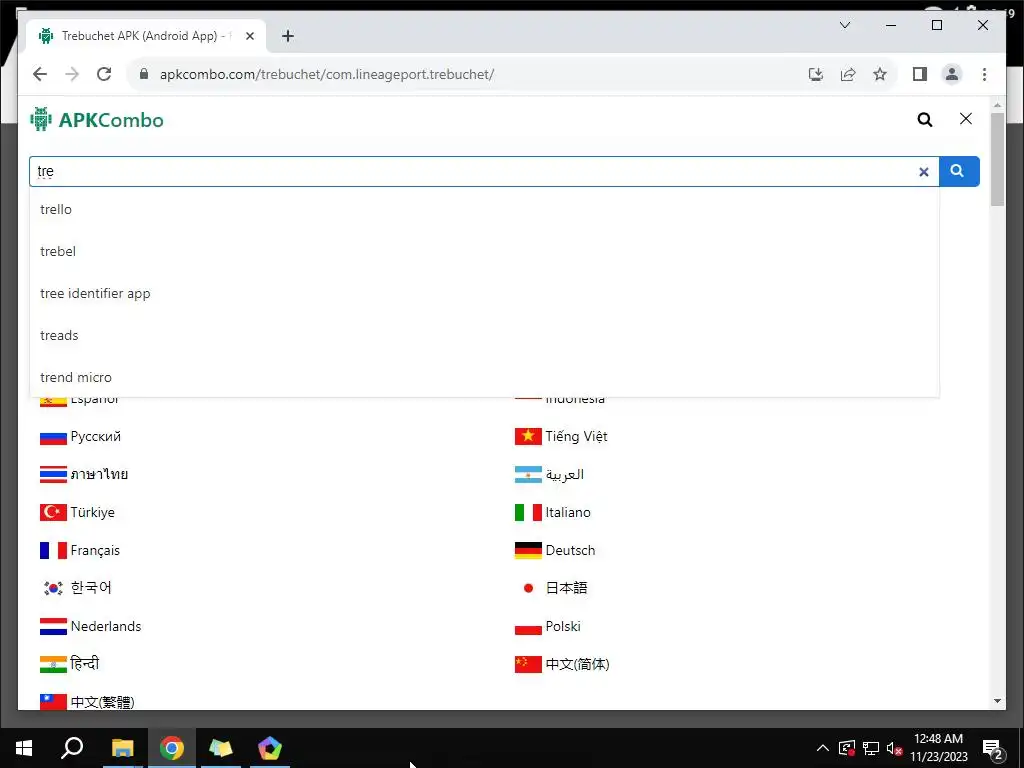
Task: Open Windows taskbar search
Action: coord(72,748)
